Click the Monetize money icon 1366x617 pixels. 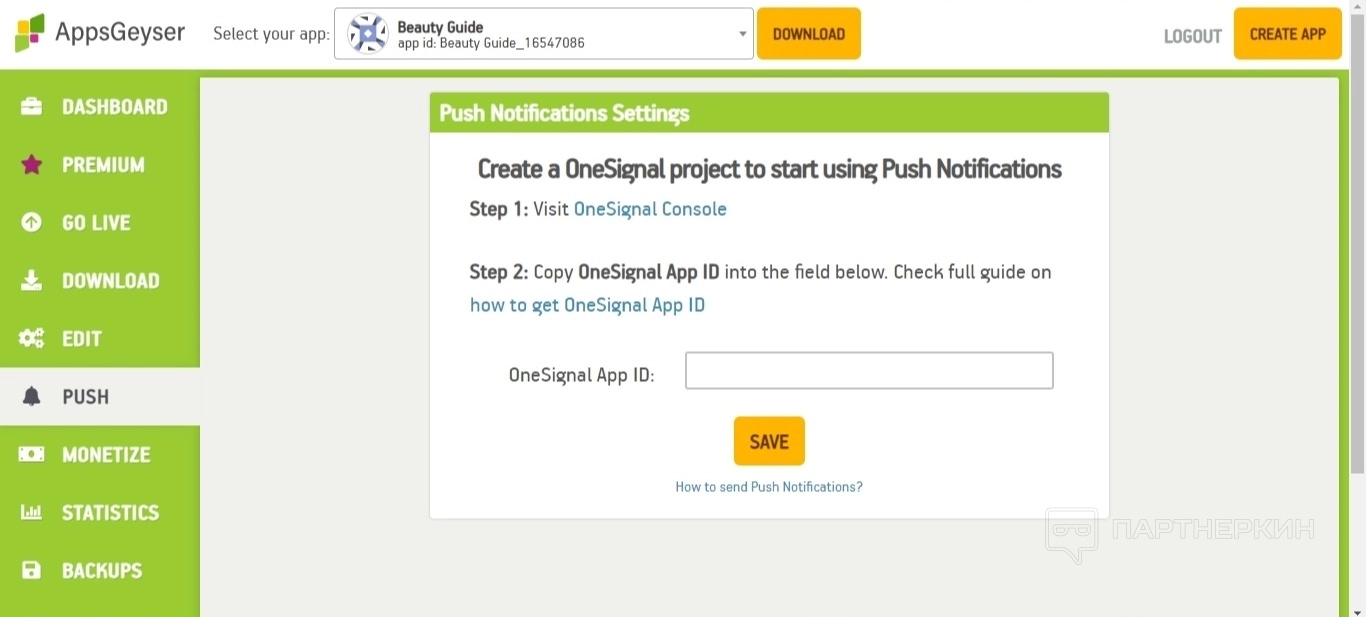(32, 455)
